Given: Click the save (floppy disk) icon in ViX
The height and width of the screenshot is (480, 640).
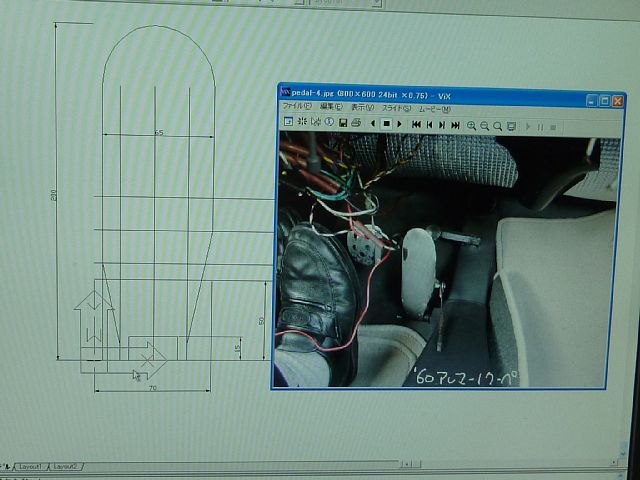Looking at the screenshot, I should pyautogui.click(x=343, y=123).
